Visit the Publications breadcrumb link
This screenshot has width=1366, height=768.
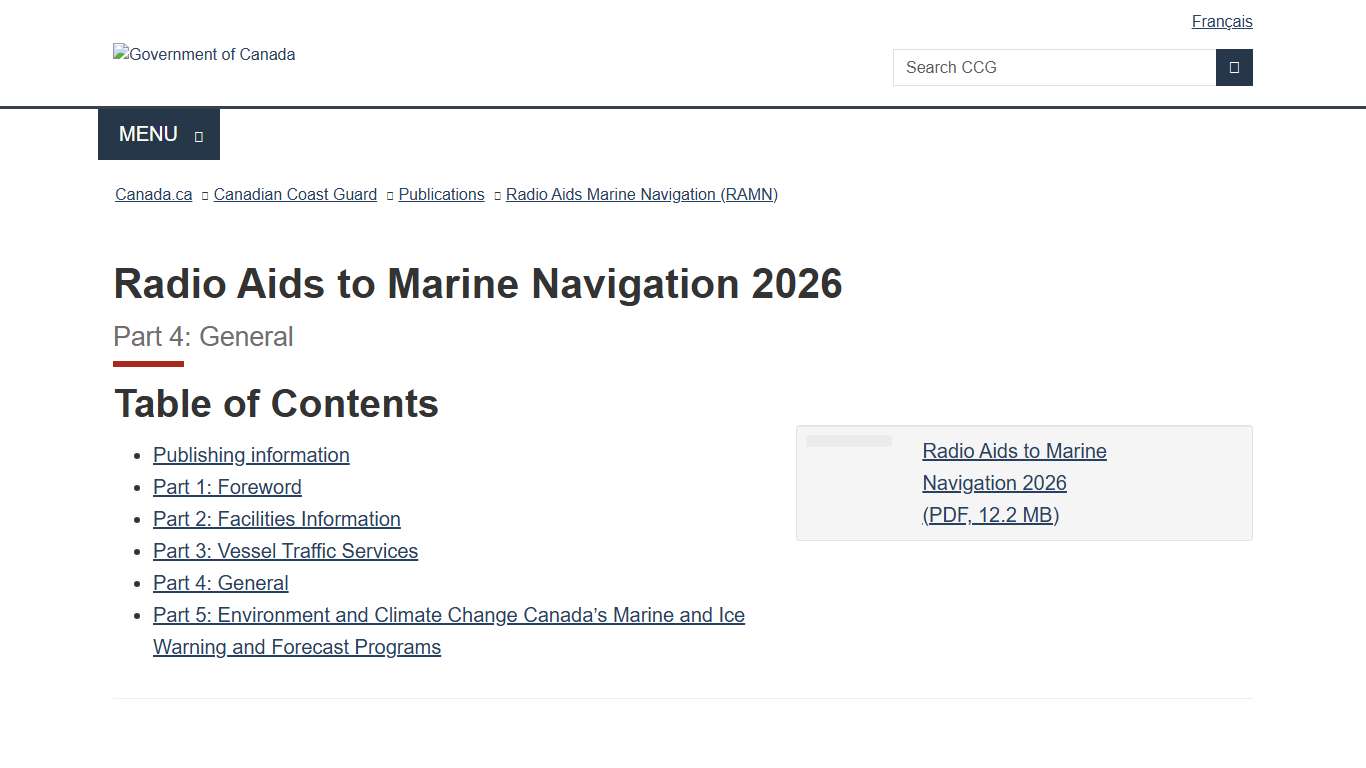[x=440, y=194]
